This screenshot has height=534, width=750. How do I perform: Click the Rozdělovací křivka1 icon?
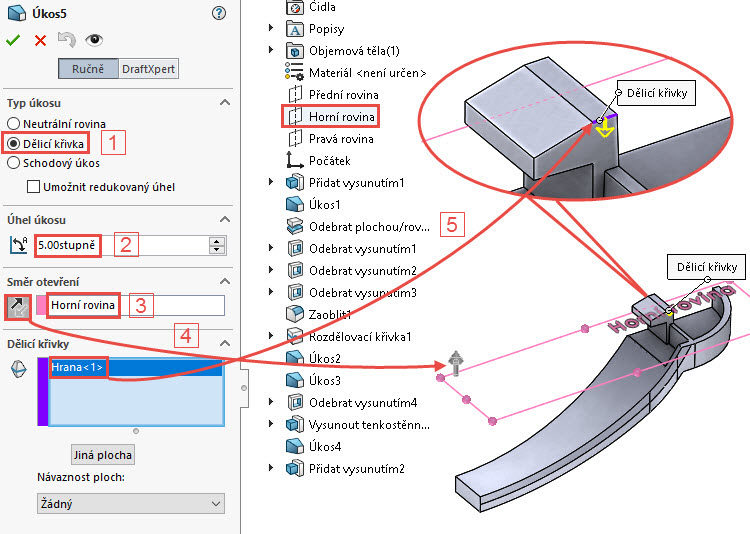coord(295,336)
